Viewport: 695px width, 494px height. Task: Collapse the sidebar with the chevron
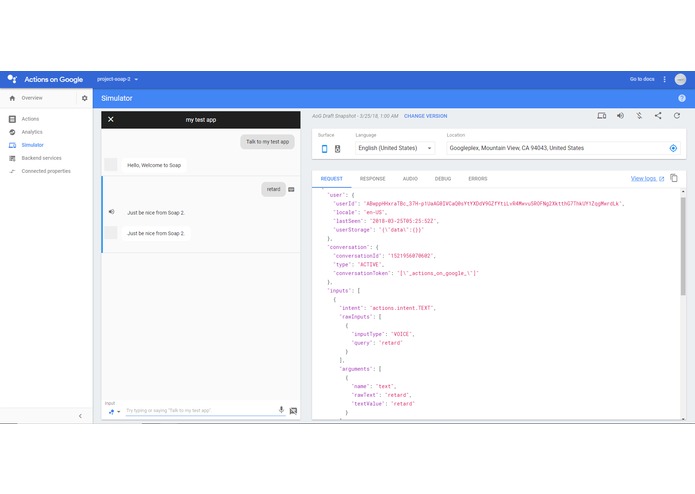pyautogui.click(x=80, y=416)
